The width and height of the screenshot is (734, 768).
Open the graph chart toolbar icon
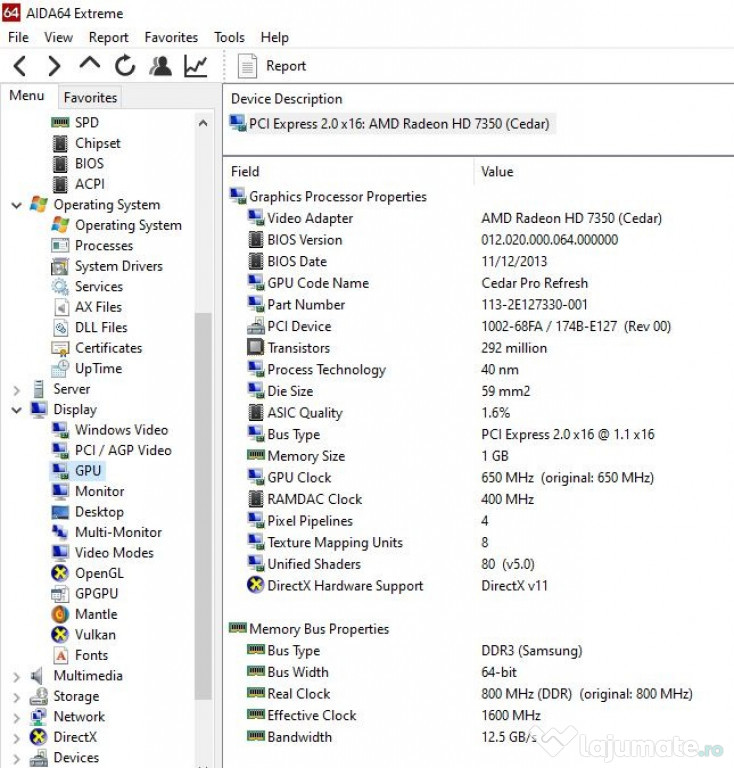195,66
